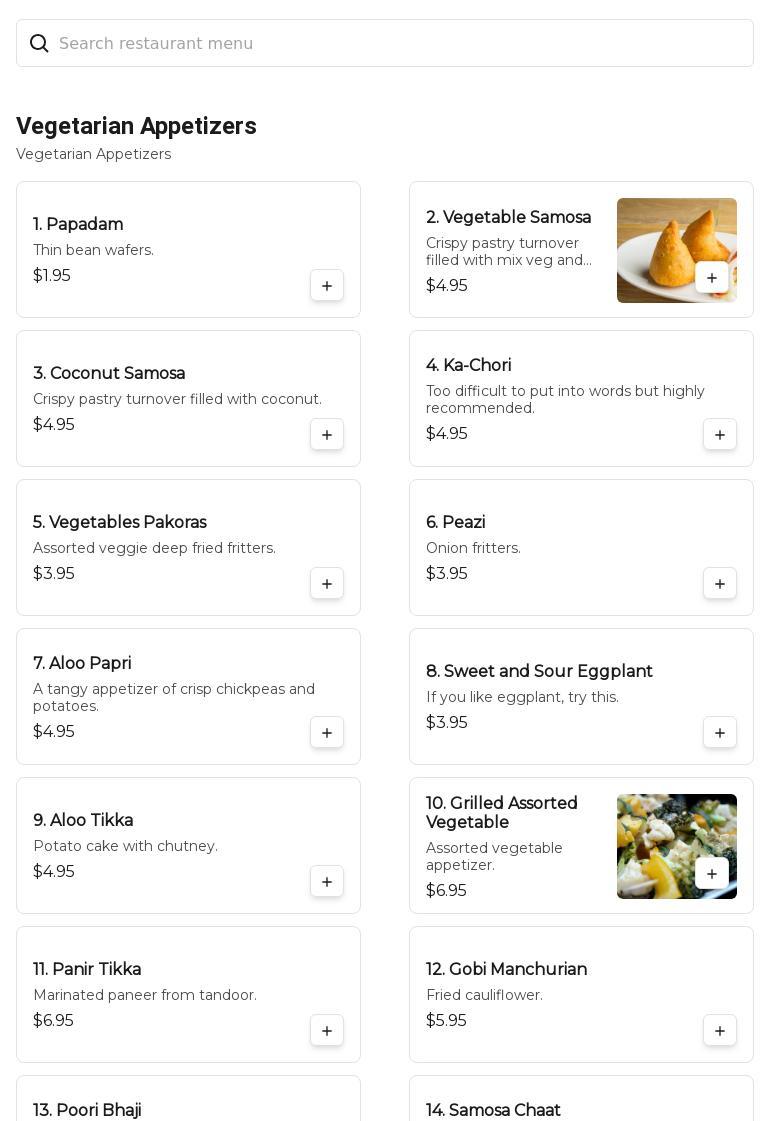This screenshot has width=770, height=1121.
Task: Add Grilled Assorted Vegetable to order
Action: (712, 874)
